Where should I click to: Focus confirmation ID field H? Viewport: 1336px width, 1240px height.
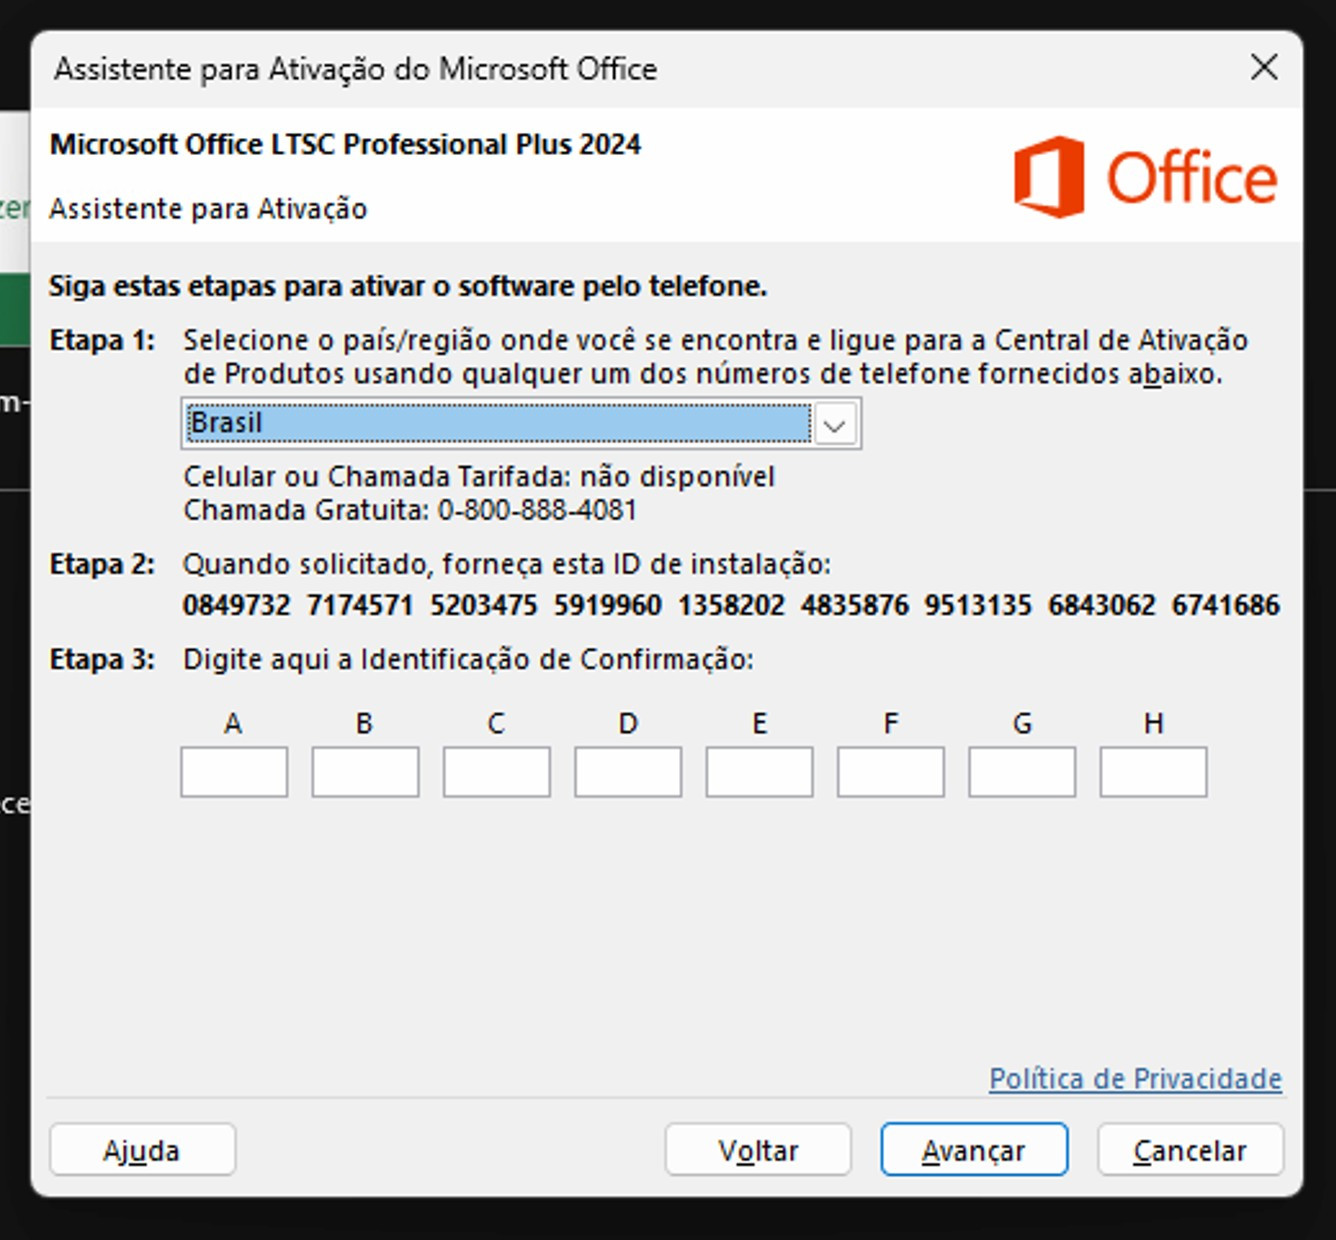[1153, 772]
